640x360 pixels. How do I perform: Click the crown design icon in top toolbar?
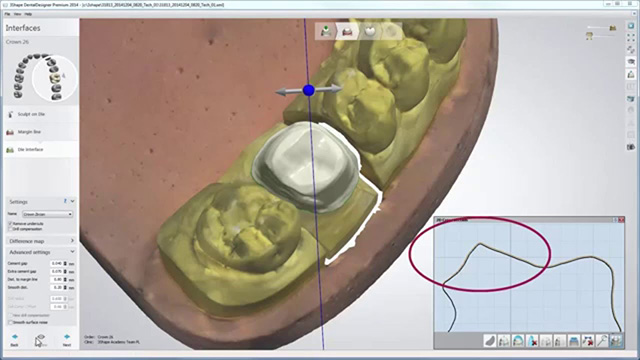370,31
